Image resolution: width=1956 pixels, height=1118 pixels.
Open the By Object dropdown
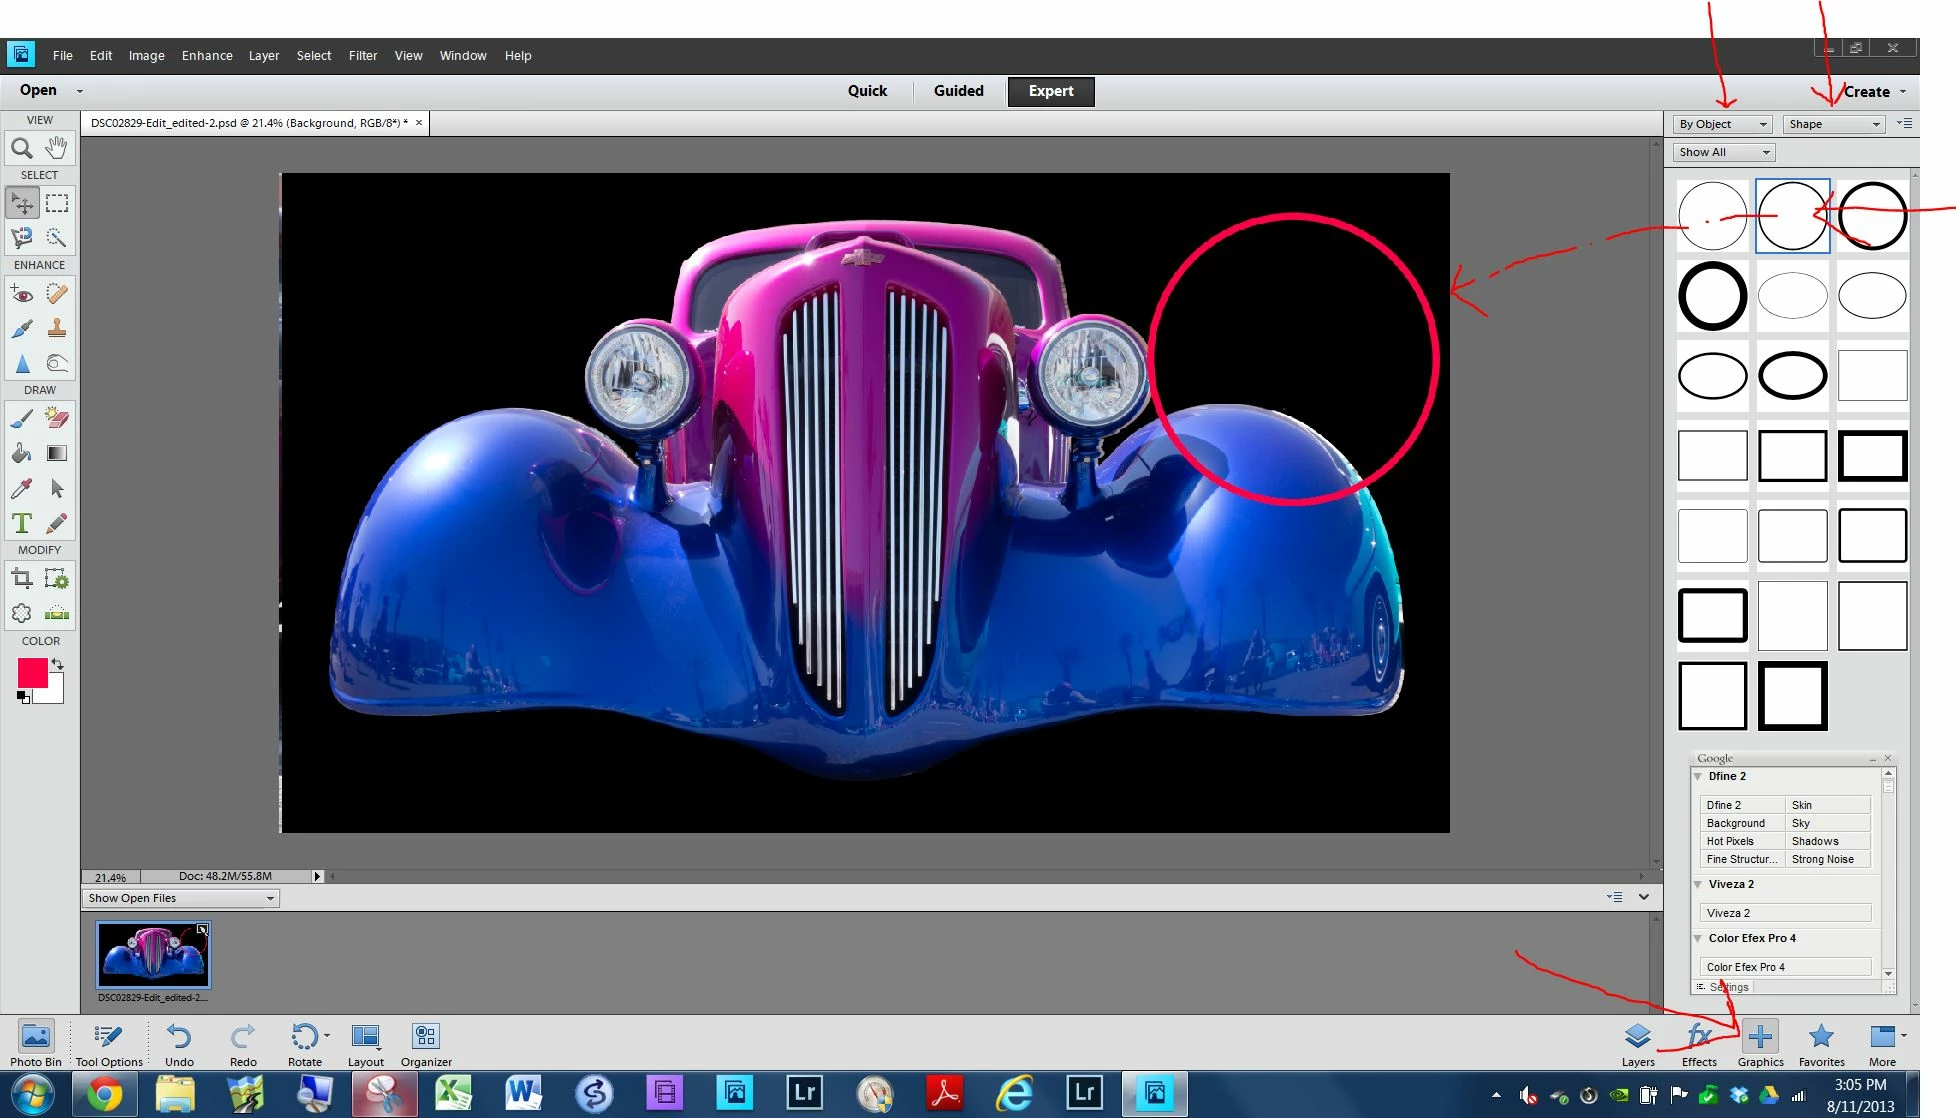(x=1722, y=124)
